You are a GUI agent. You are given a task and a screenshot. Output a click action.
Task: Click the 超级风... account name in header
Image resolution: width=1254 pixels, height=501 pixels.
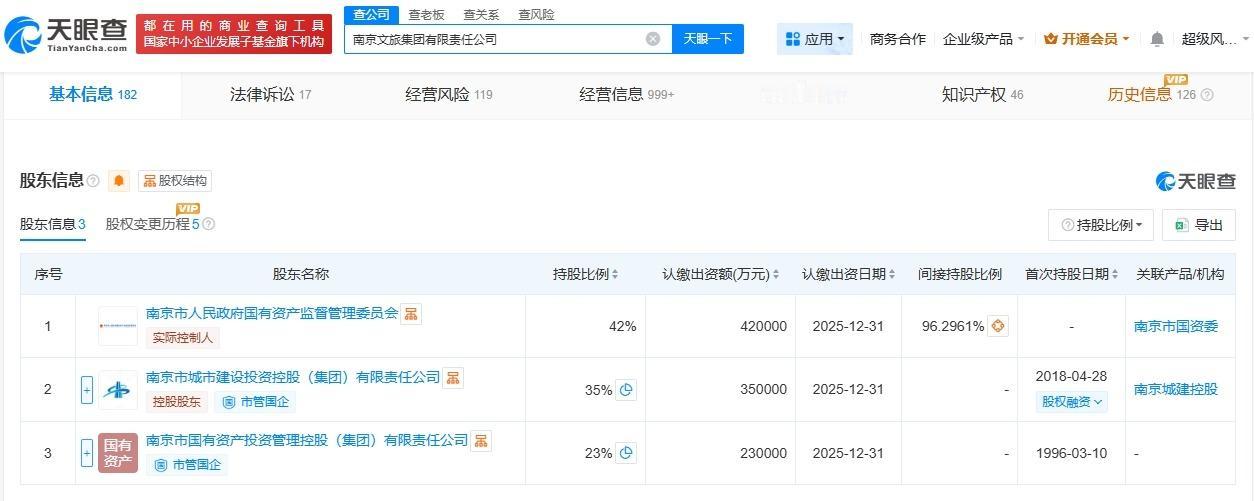point(1209,39)
